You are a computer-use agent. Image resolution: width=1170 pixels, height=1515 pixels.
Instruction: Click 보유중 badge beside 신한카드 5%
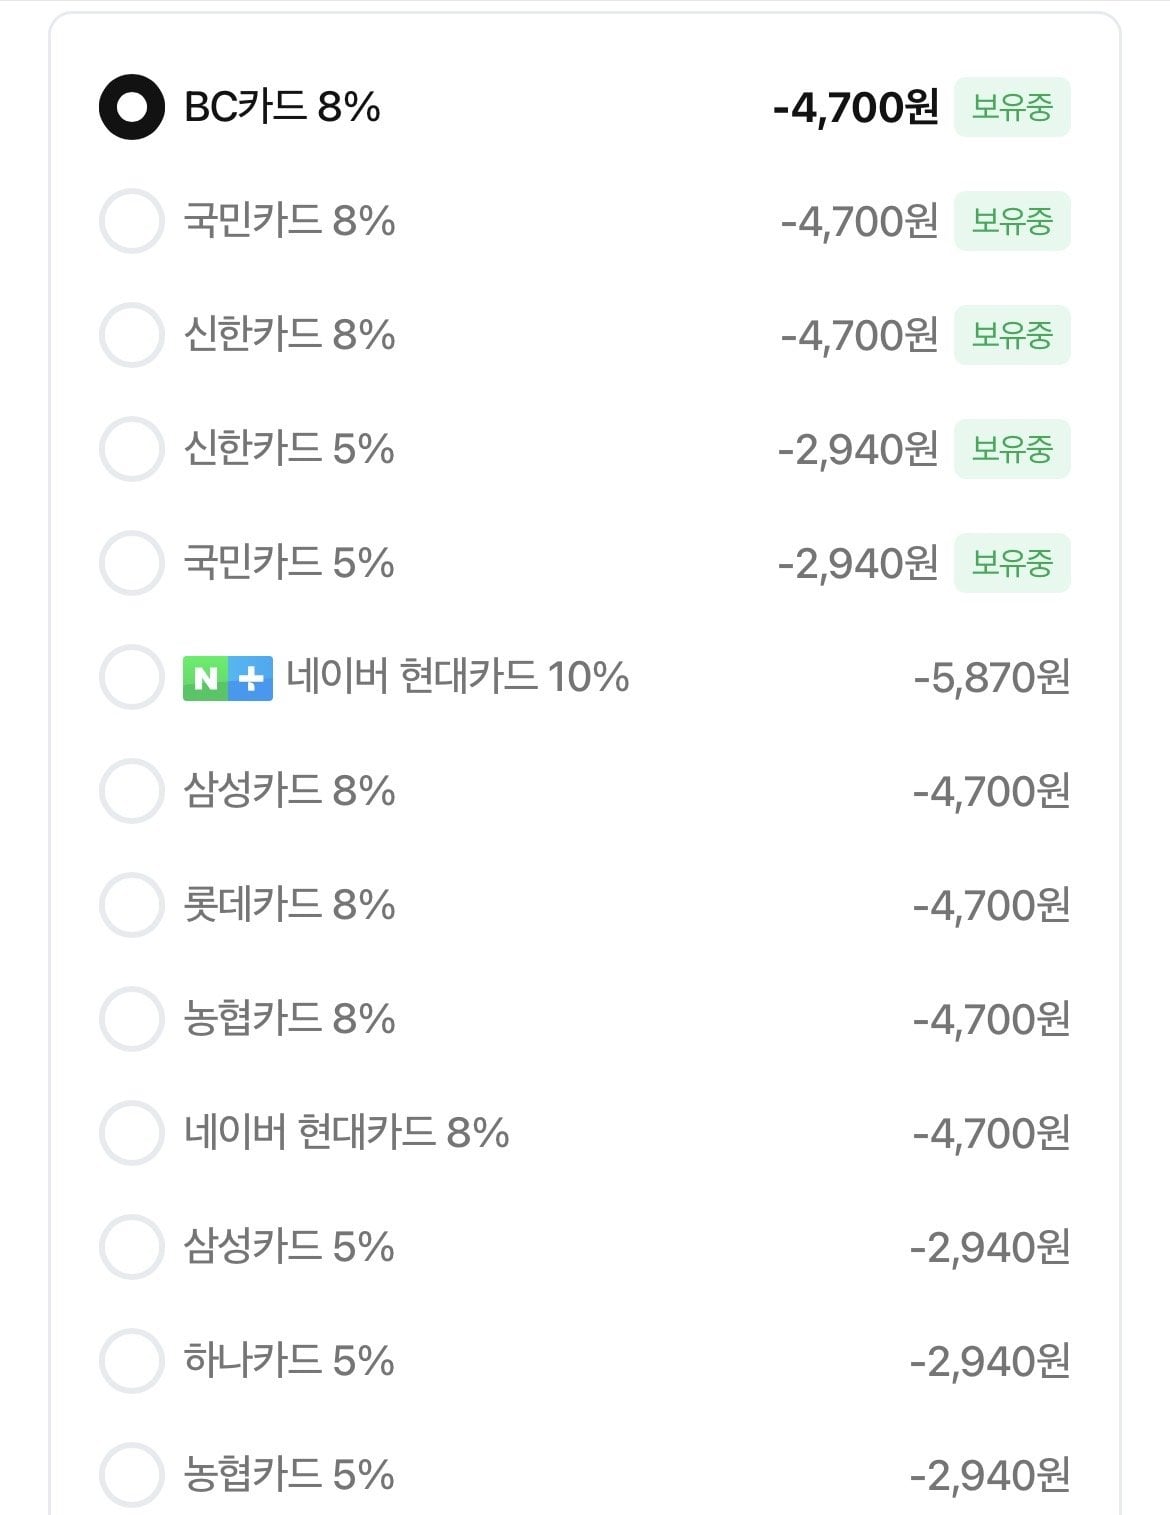click(x=1012, y=449)
